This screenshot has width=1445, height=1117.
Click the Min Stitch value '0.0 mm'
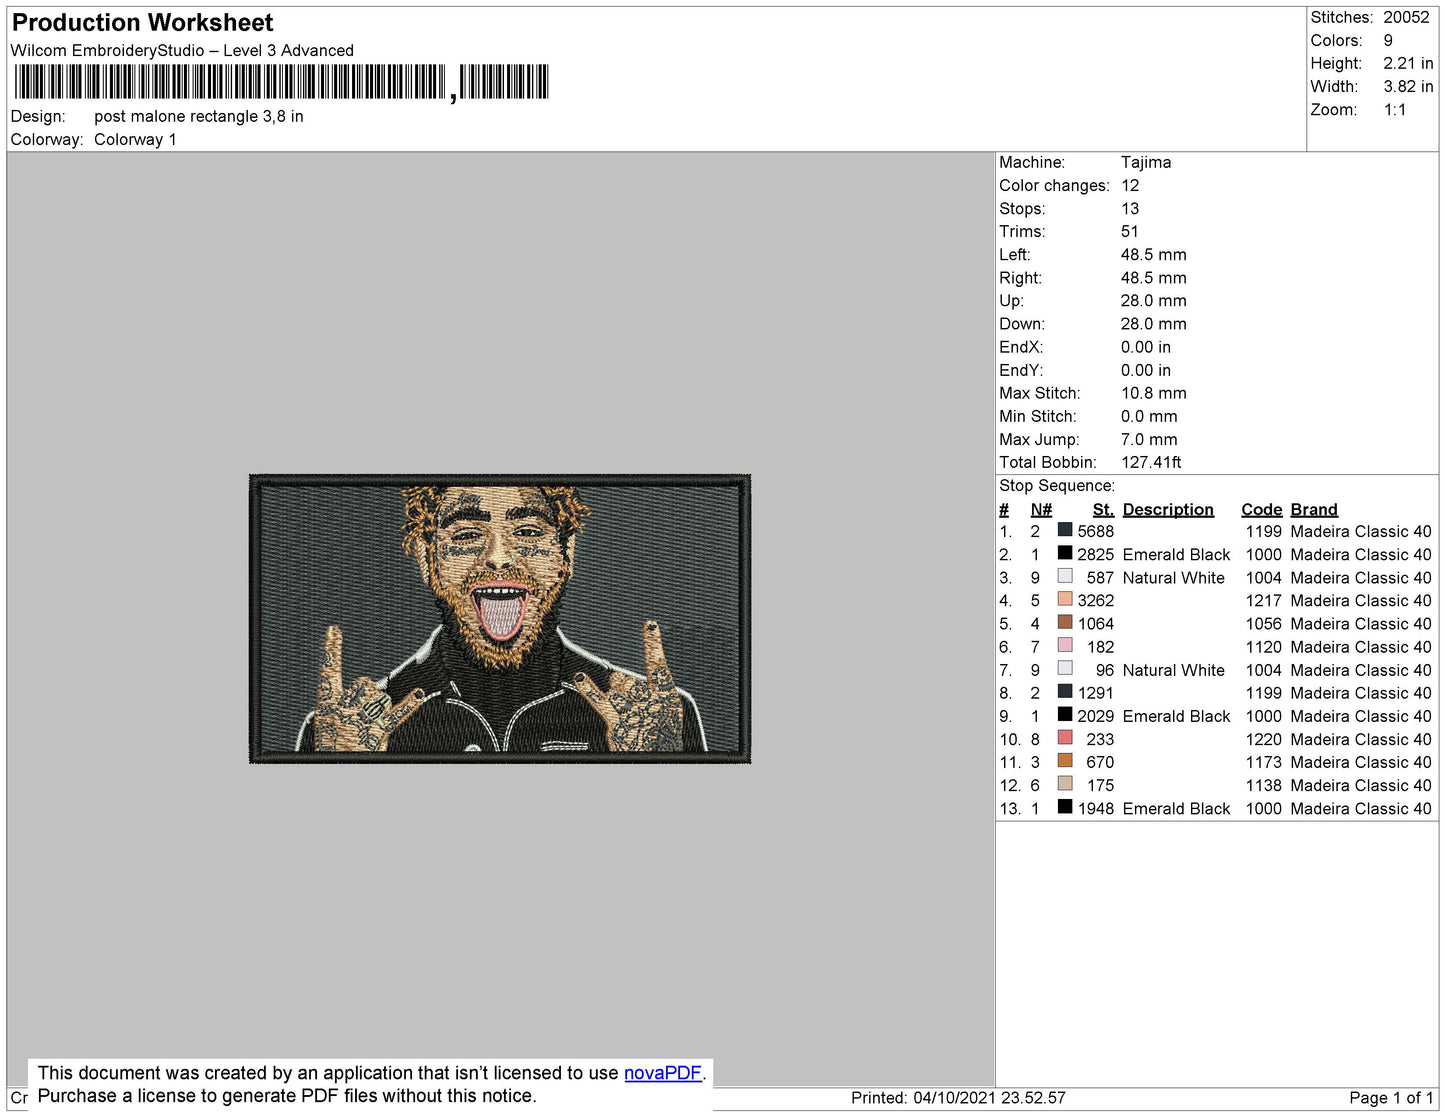tap(1149, 416)
